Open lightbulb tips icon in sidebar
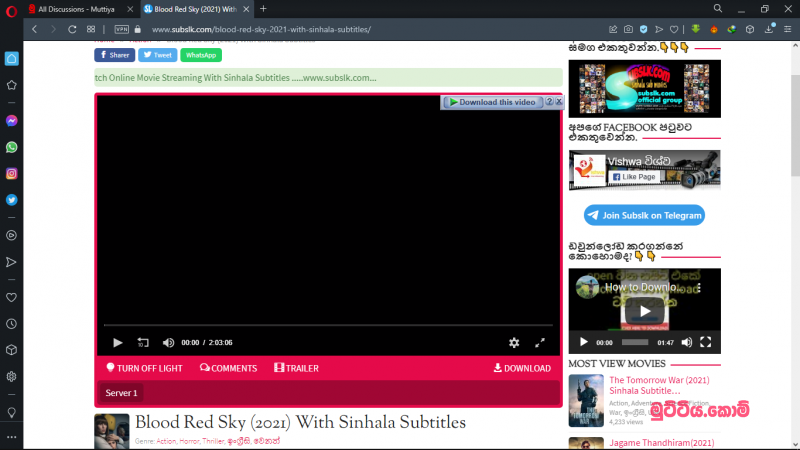Viewport: 800px width, 450px height. 11,412
